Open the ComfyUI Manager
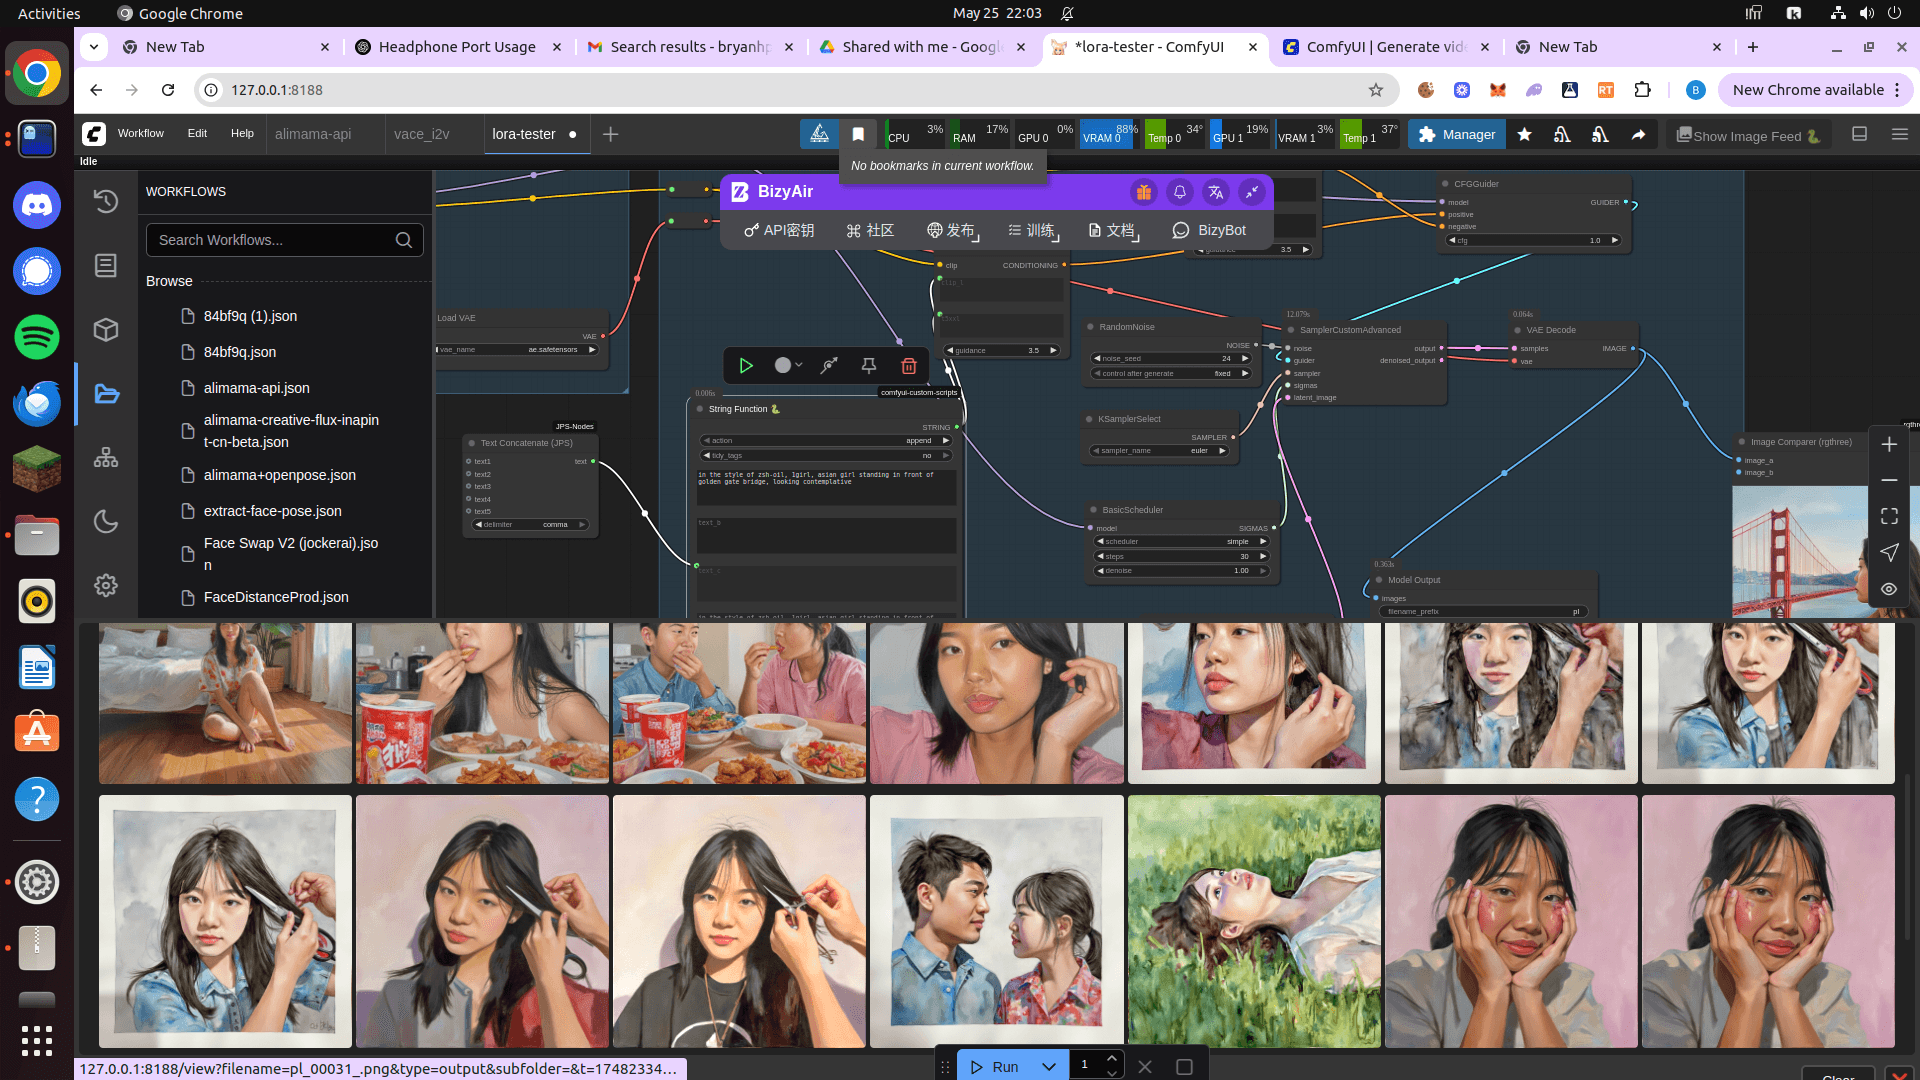The width and height of the screenshot is (1920, 1080). pyautogui.click(x=1456, y=134)
